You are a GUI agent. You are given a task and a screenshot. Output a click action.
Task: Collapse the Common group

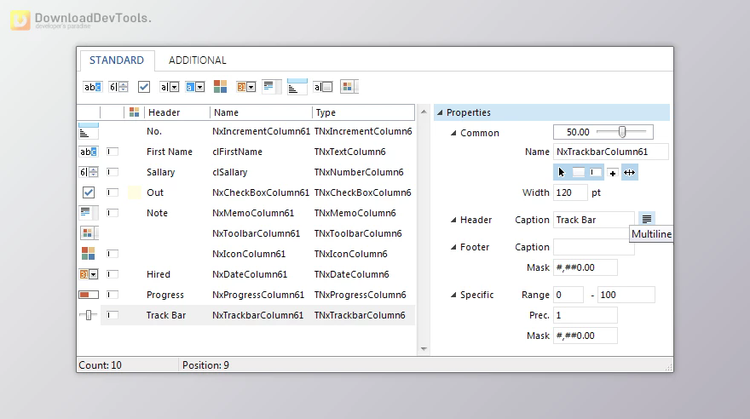pyautogui.click(x=453, y=133)
